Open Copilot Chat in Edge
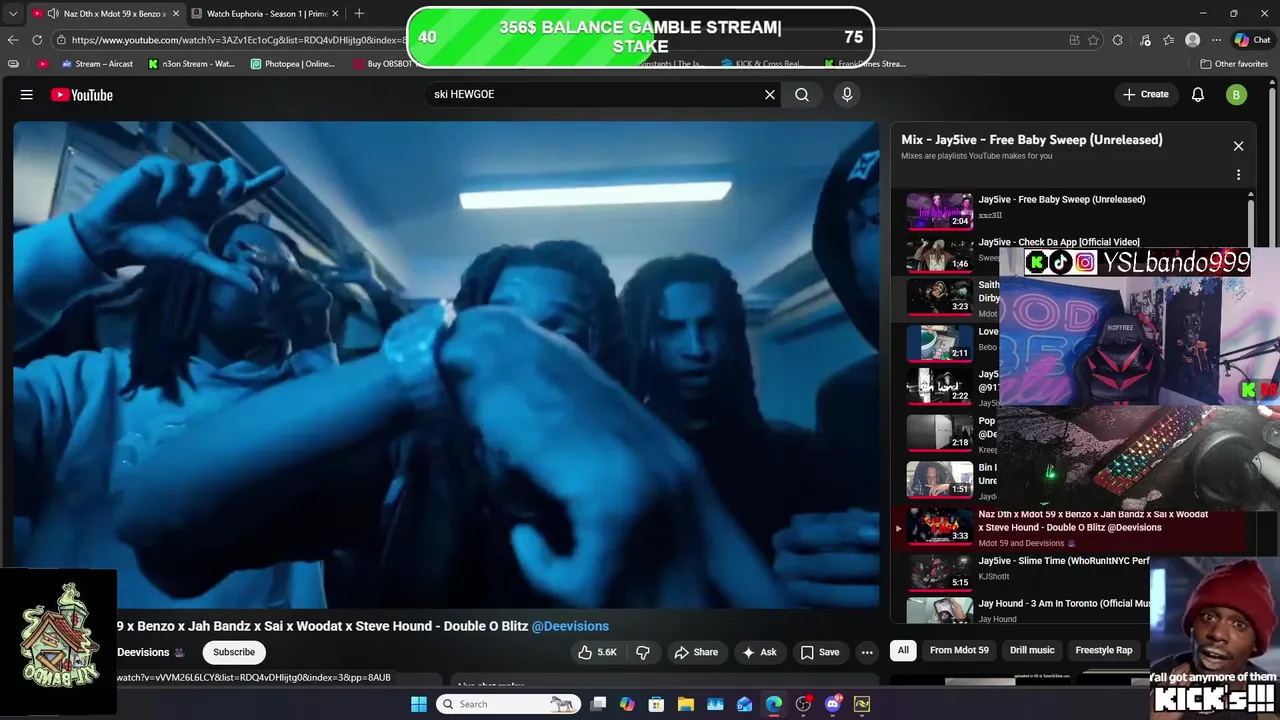Image resolution: width=1280 pixels, height=720 pixels. click(1252, 40)
